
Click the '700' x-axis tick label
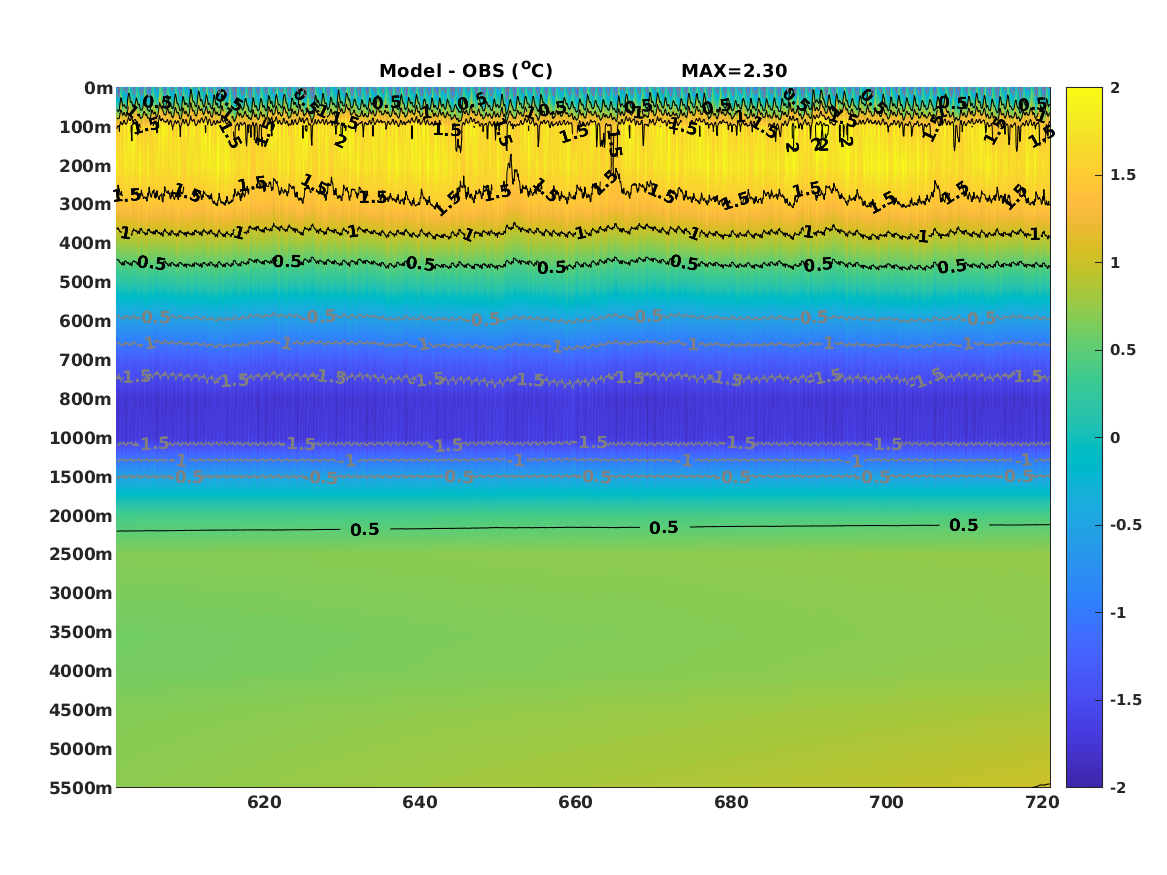click(x=886, y=802)
